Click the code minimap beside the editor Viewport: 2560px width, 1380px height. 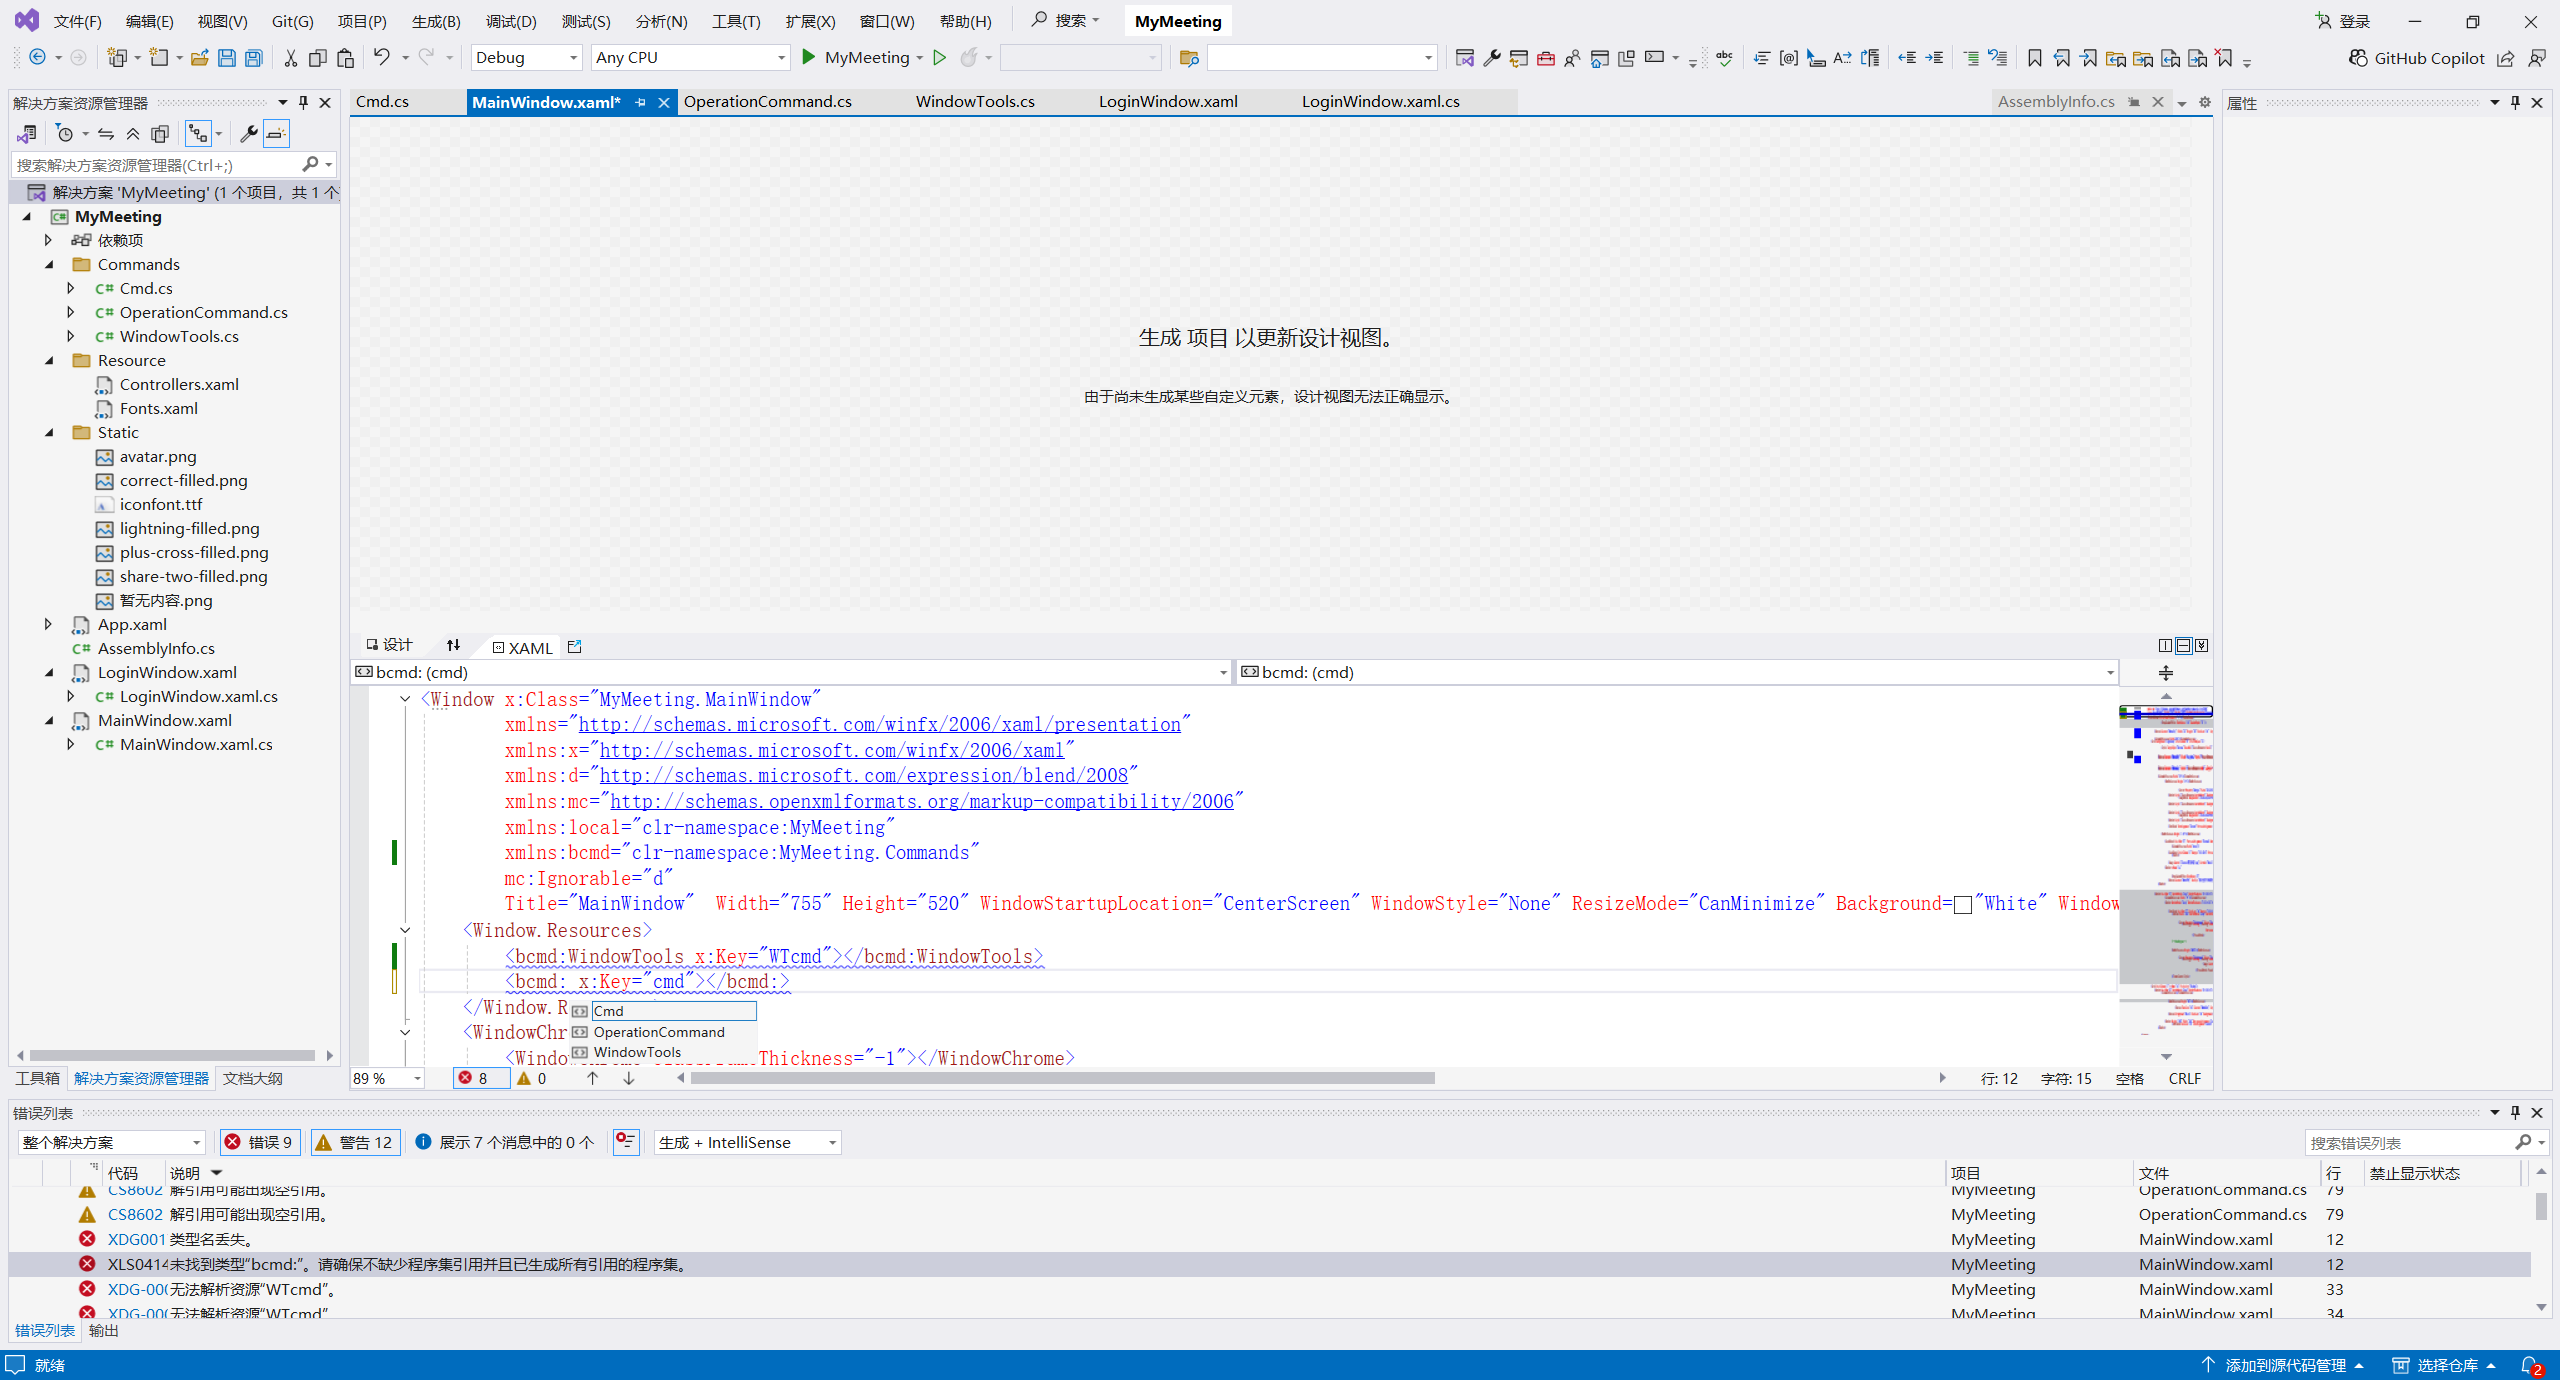(x=2165, y=880)
